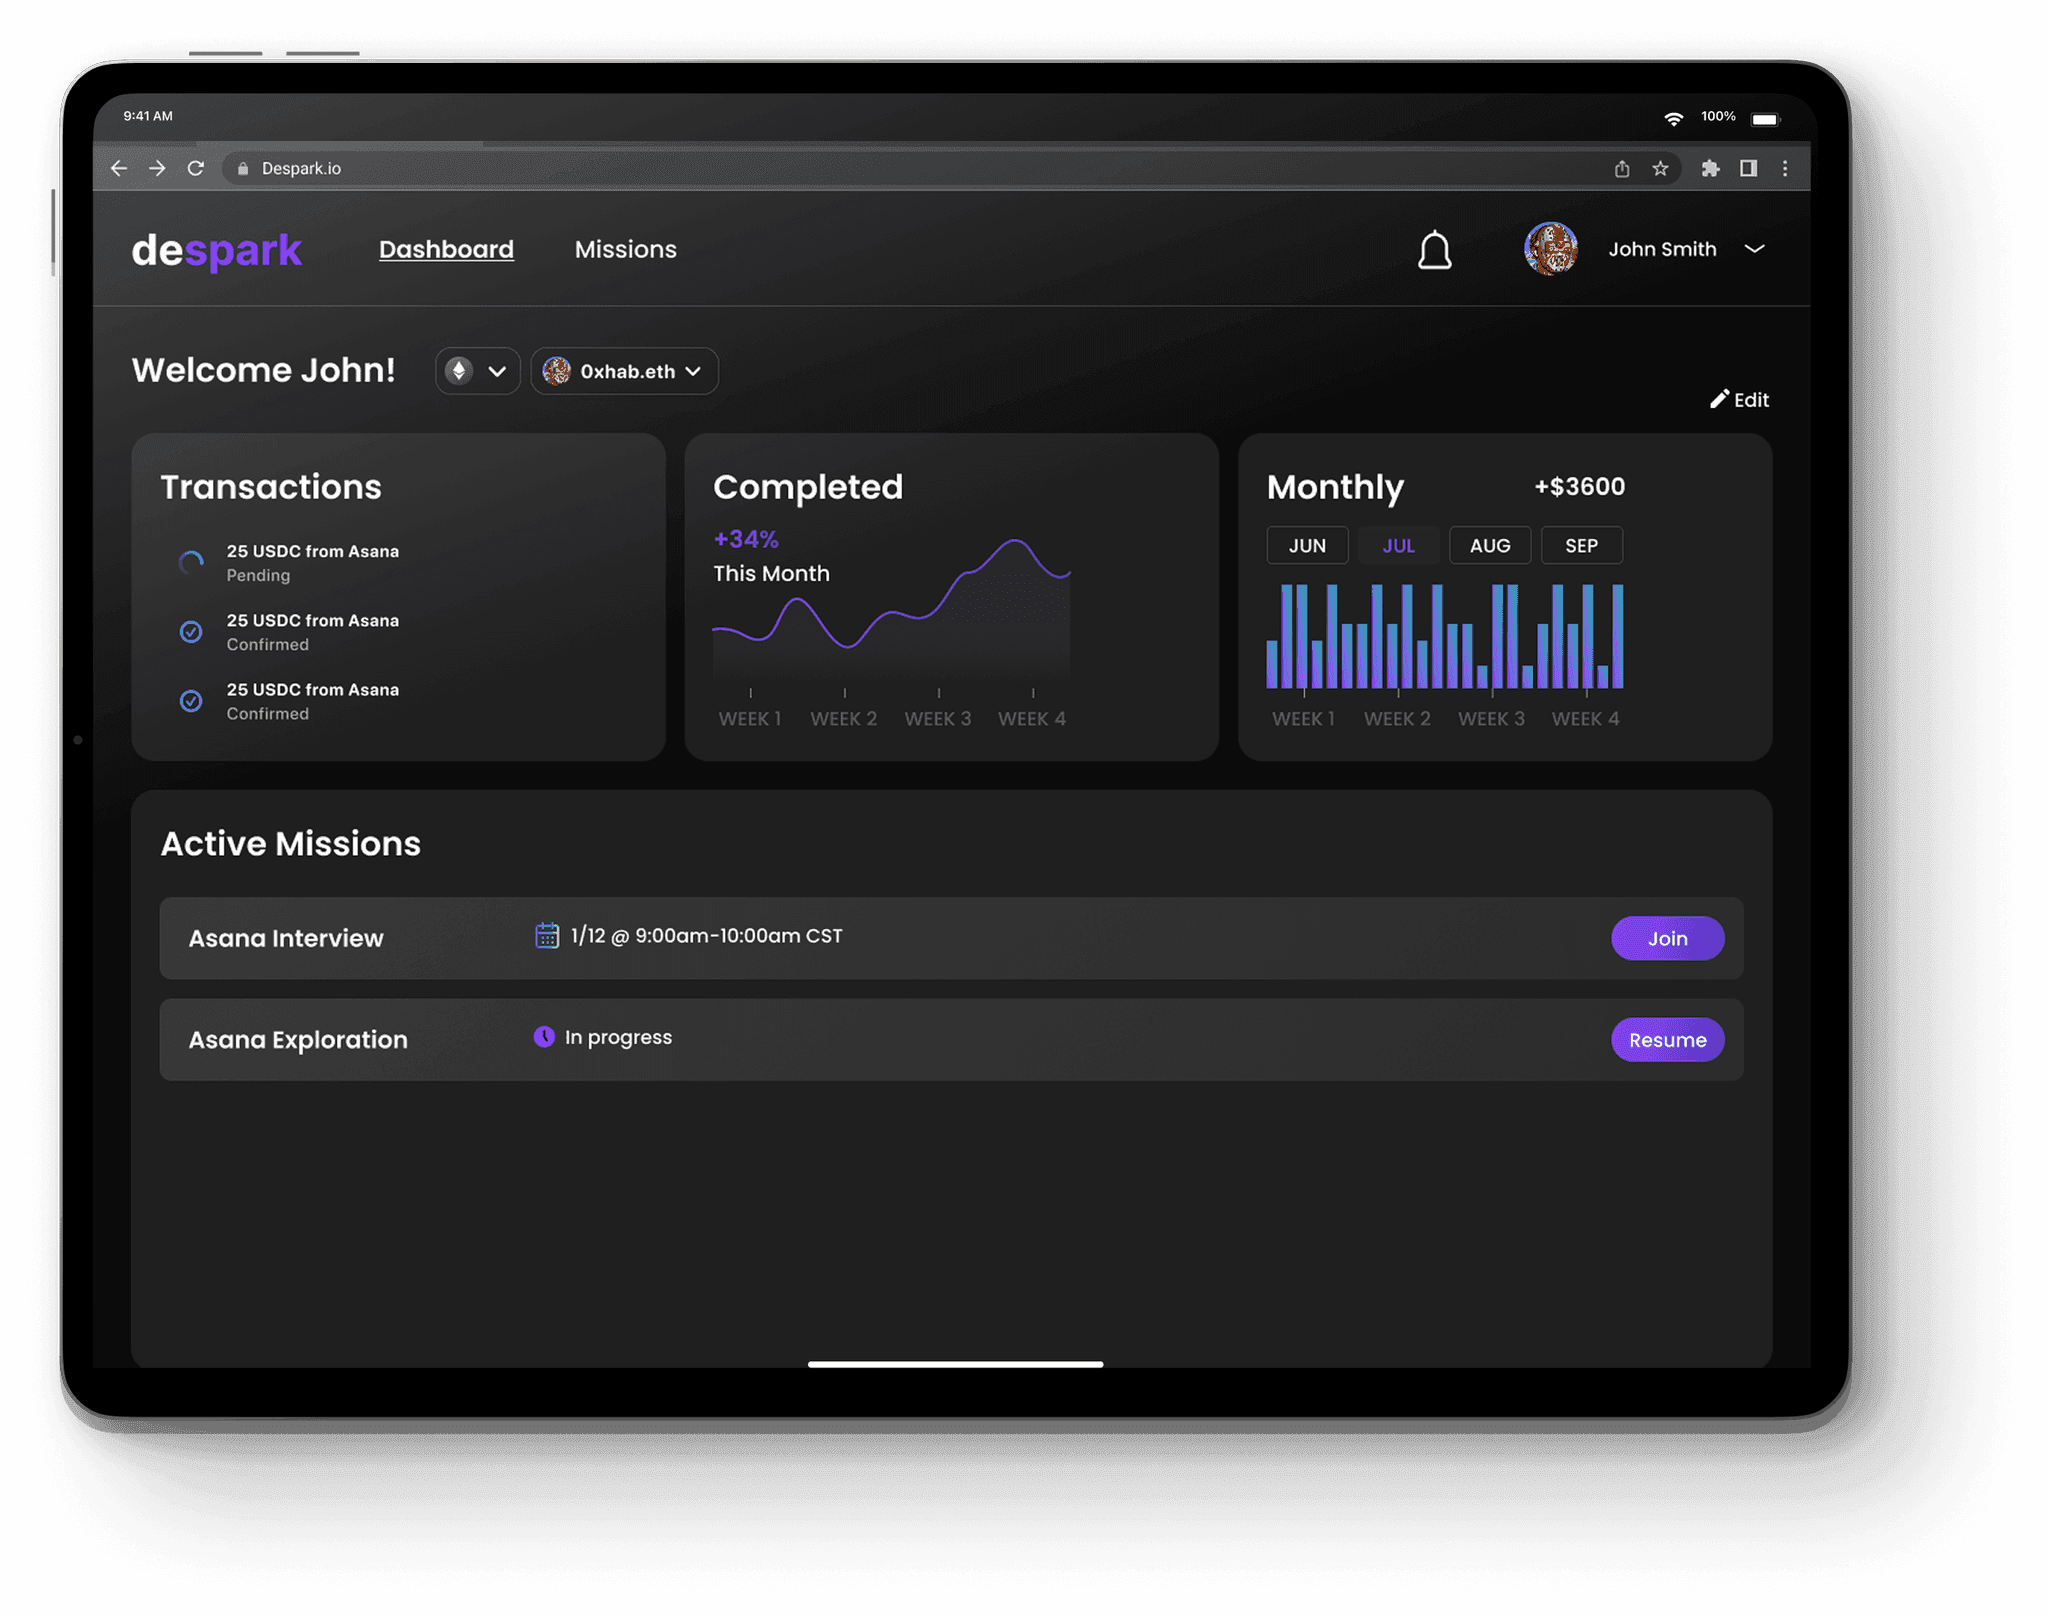Toggle the browser side panel icon
Screen dimensions: 2048x1616
(x=1748, y=168)
